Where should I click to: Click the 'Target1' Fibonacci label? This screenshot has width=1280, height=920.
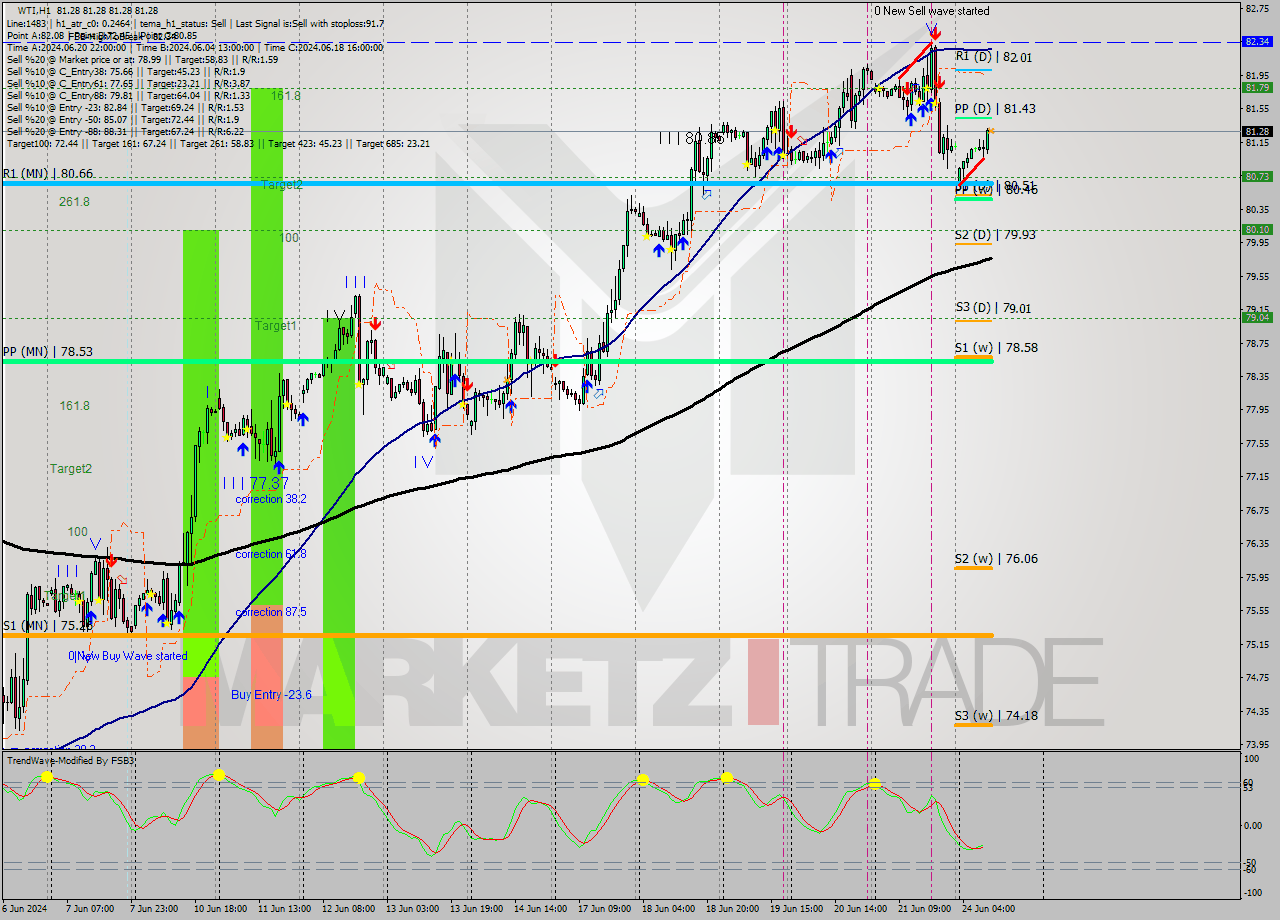[x=275, y=326]
